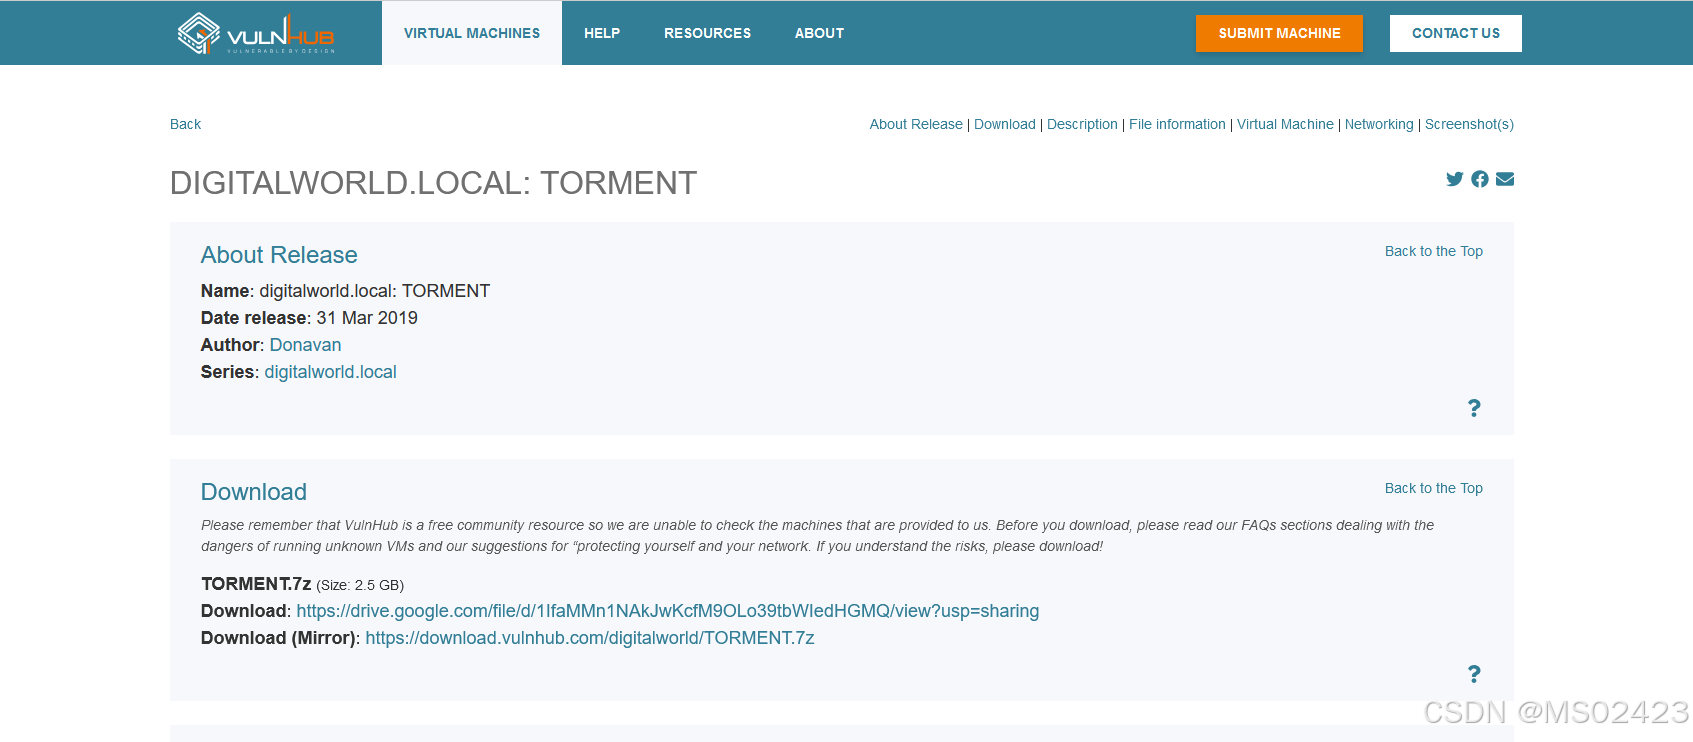Jump to Download anchor link
Image resolution: width=1693 pixels, height=742 pixels.
point(1005,124)
